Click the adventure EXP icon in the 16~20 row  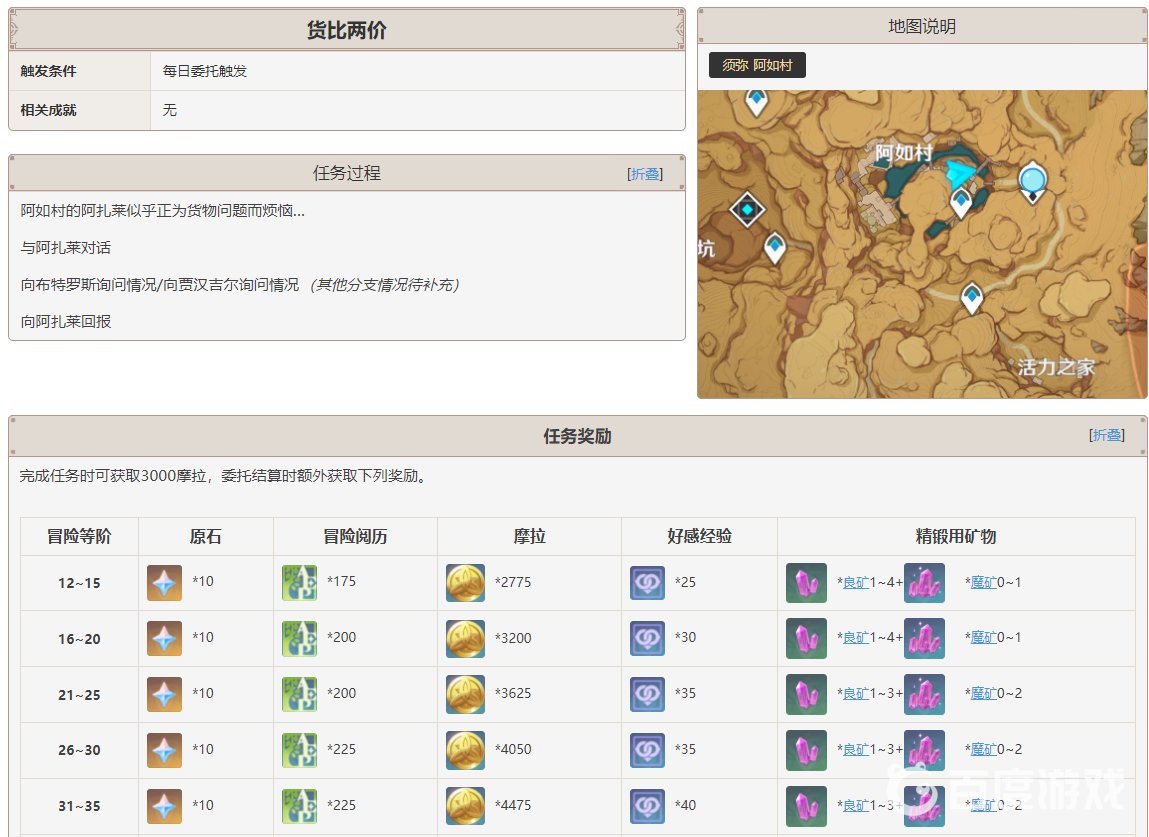click(x=300, y=638)
